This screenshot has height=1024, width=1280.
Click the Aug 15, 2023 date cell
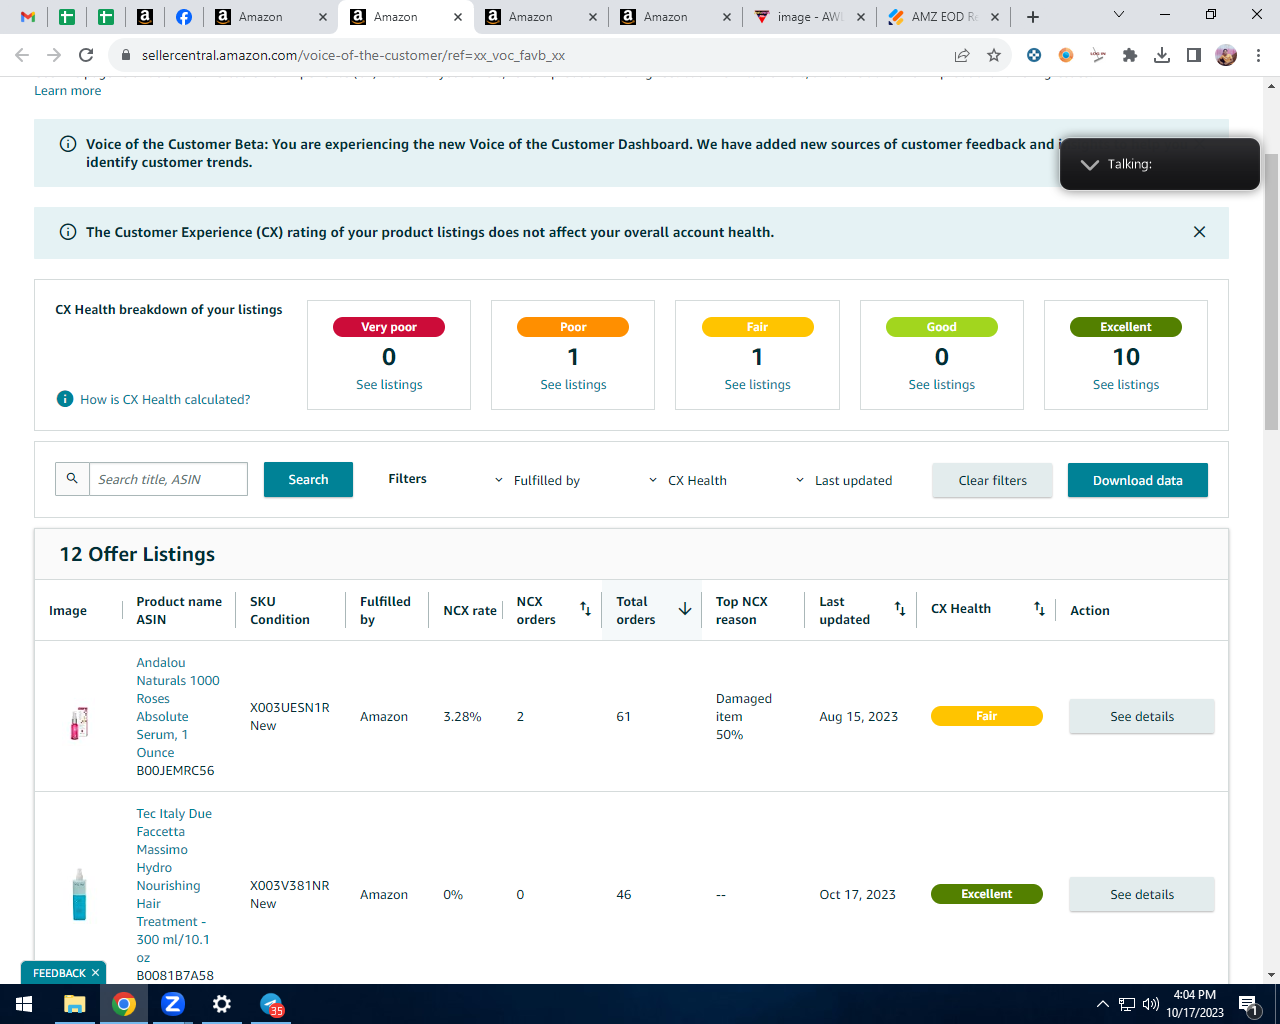coord(858,716)
